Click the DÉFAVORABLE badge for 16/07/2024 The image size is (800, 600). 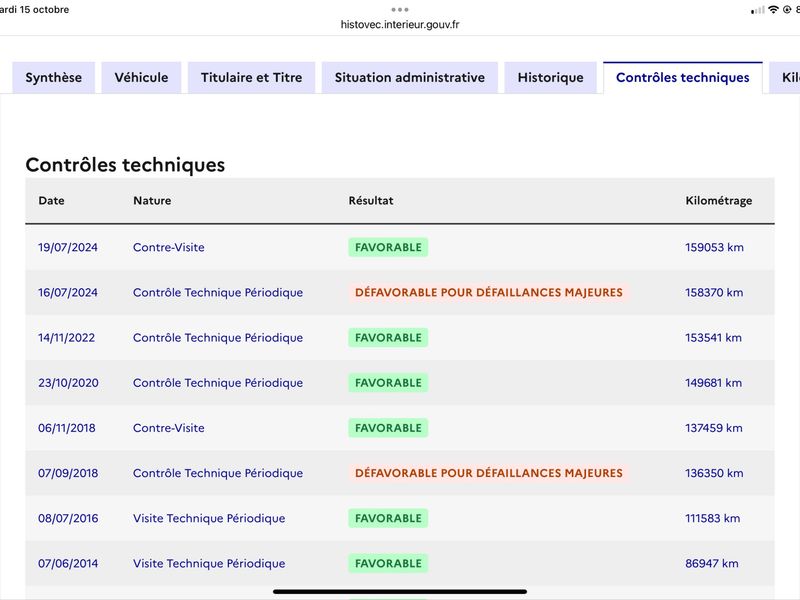489,292
